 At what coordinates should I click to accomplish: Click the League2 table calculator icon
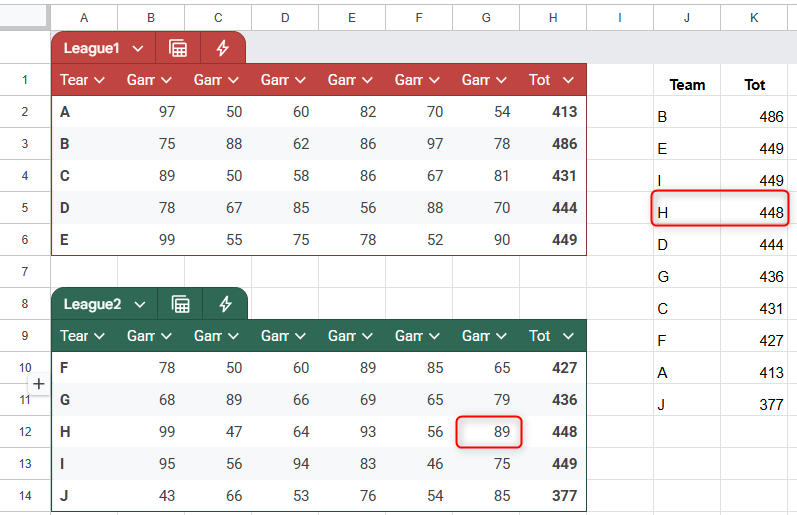coord(180,304)
